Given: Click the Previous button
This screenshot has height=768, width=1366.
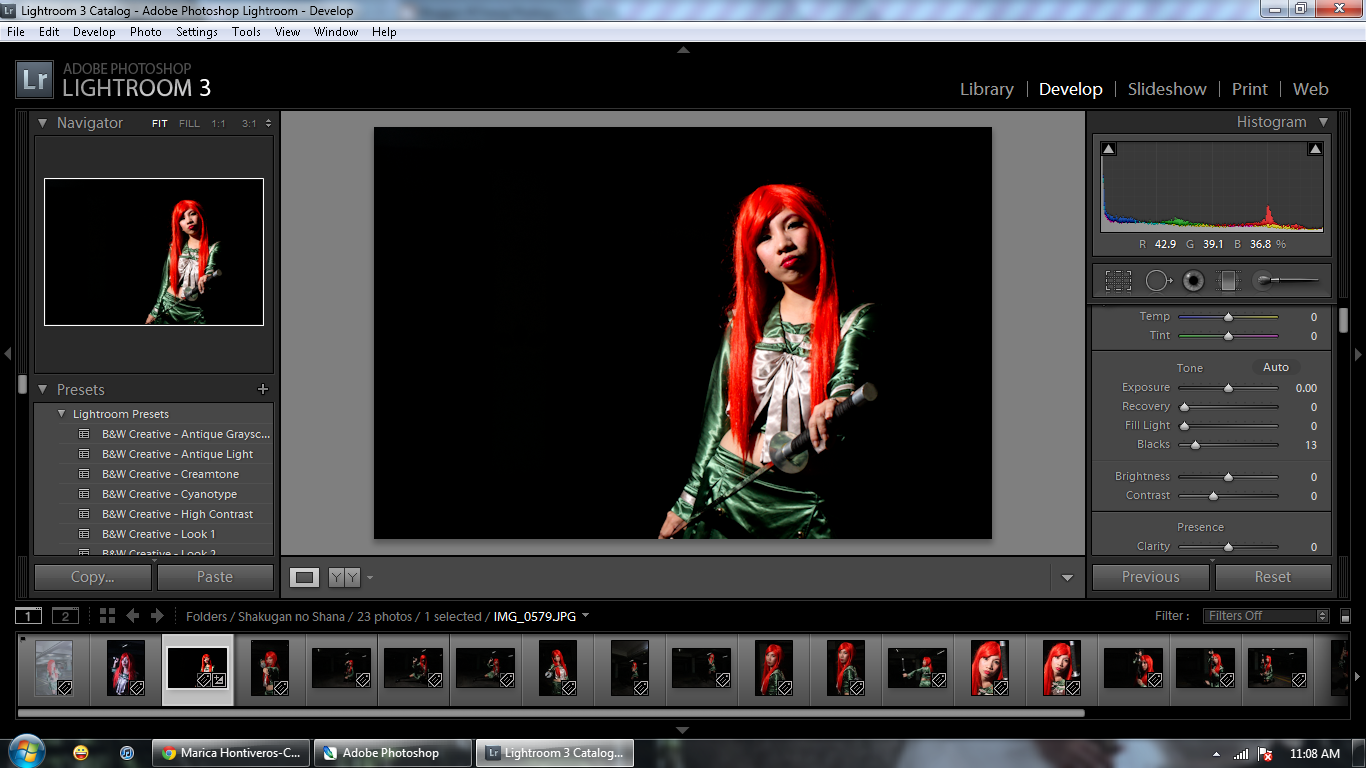Looking at the screenshot, I should (x=1150, y=577).
